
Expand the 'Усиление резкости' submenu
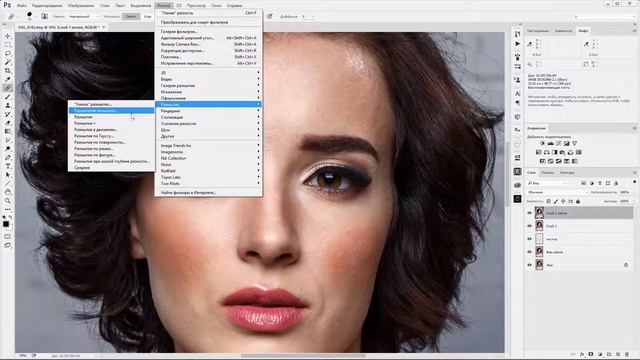[x=209, y=123]
